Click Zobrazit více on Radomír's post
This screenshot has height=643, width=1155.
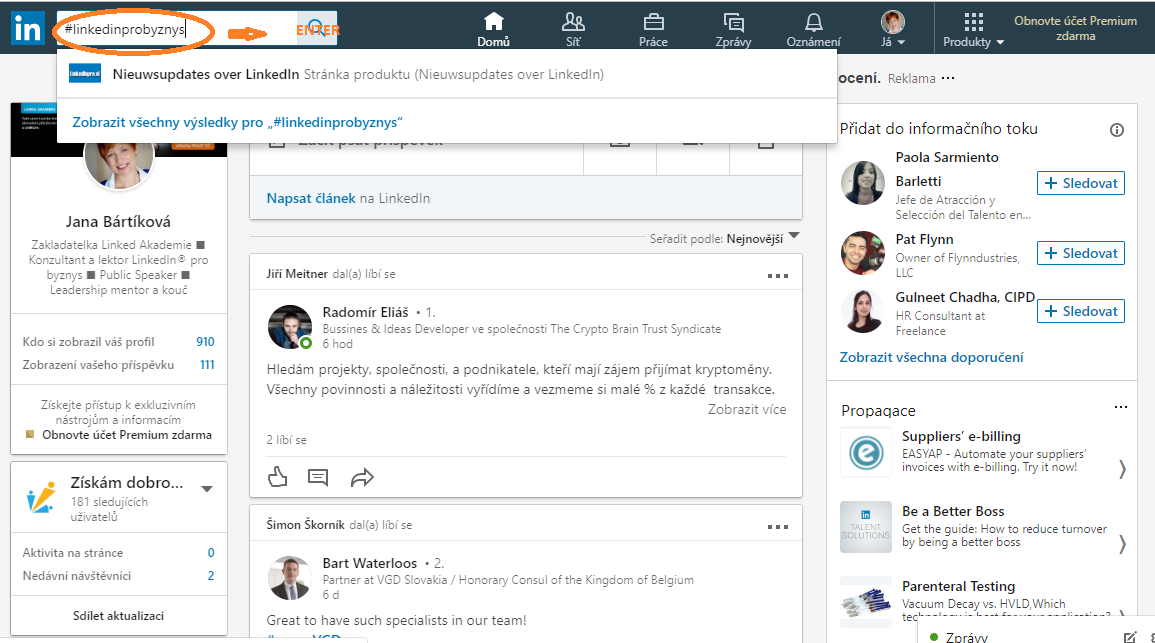pos(747,410)
